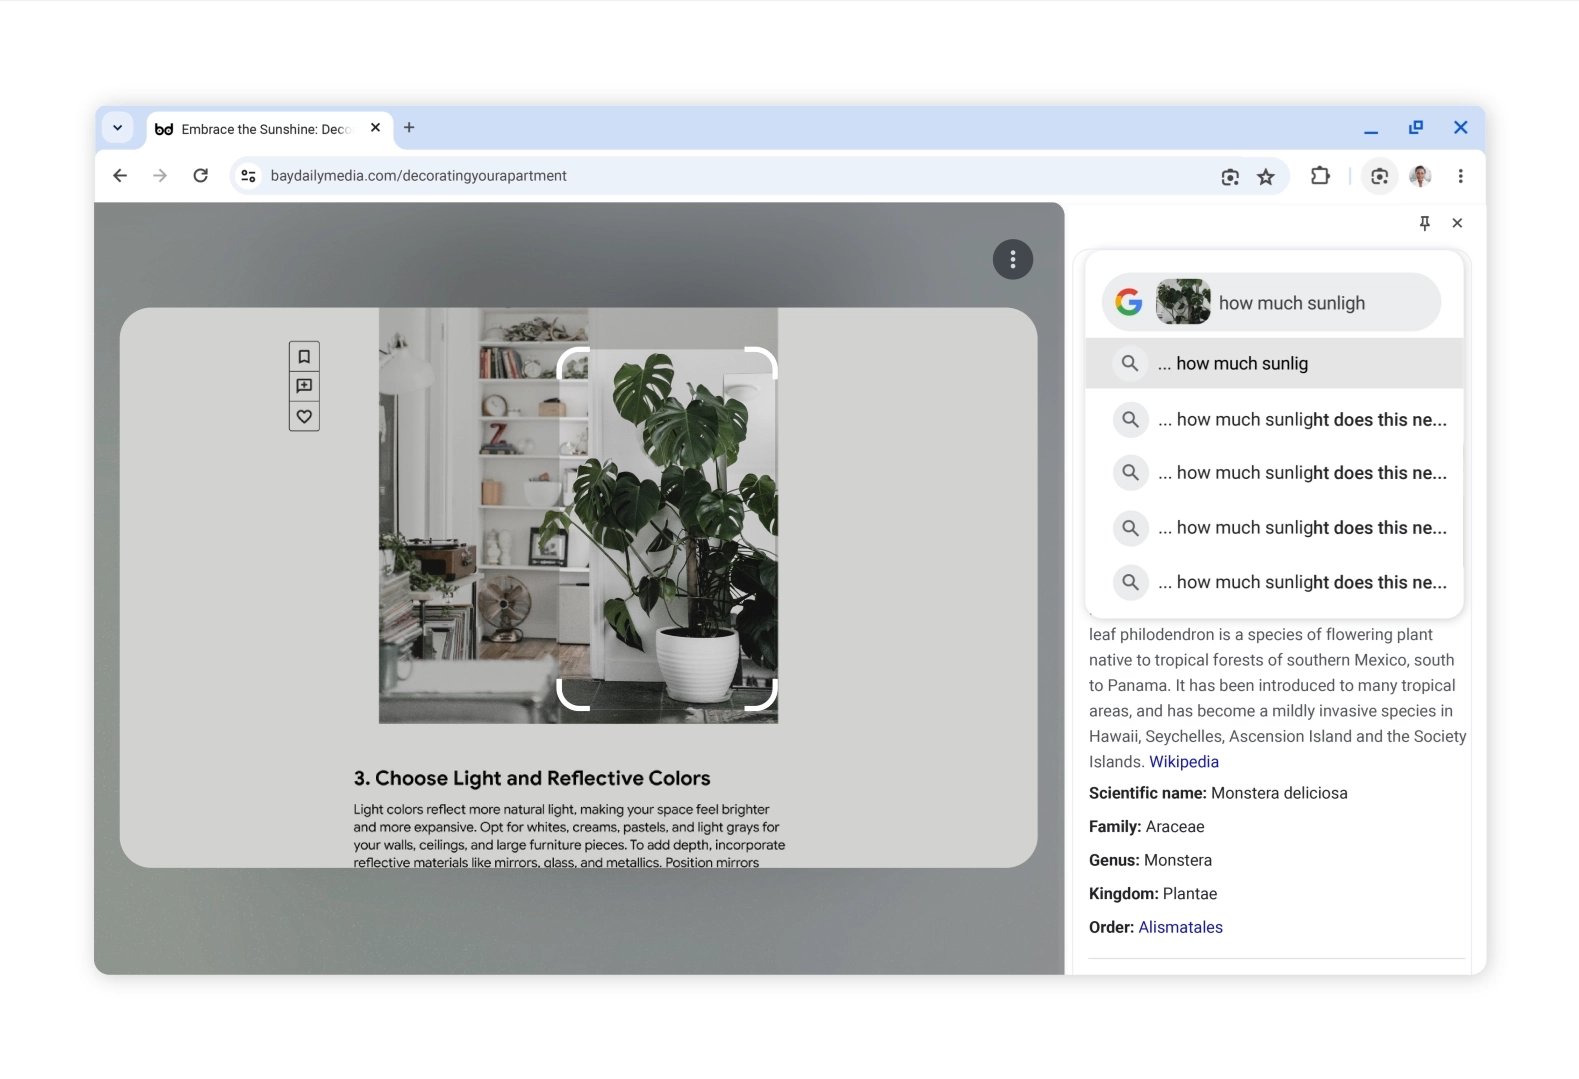Screen dimensions: 1579x1079
Task: Click the Google logo in search box
Action: tap(1129, 302)
